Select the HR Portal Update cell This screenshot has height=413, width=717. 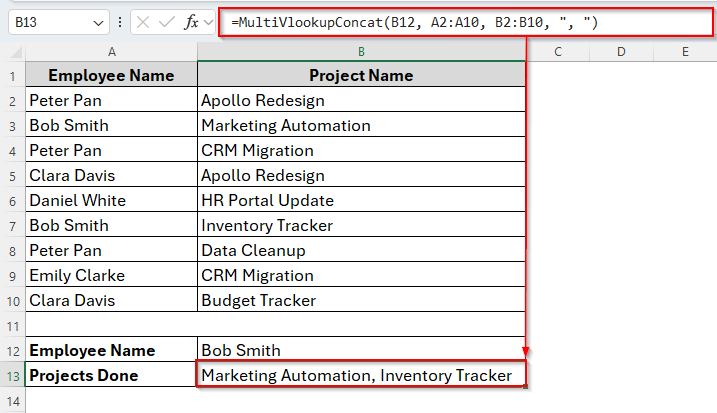coord(361,201)
